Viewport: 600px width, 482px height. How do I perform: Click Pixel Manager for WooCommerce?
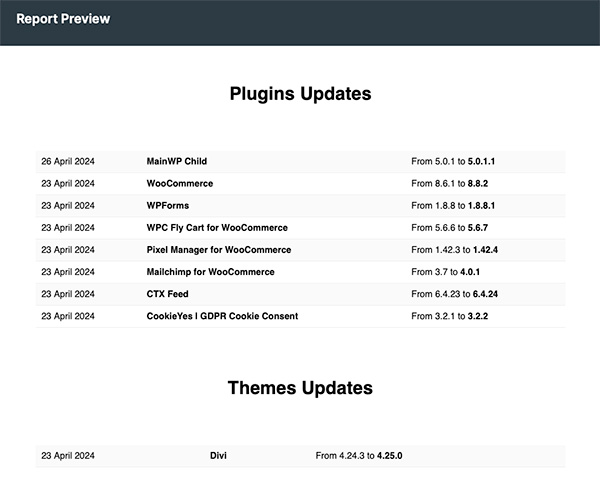(x=219, y=250)
